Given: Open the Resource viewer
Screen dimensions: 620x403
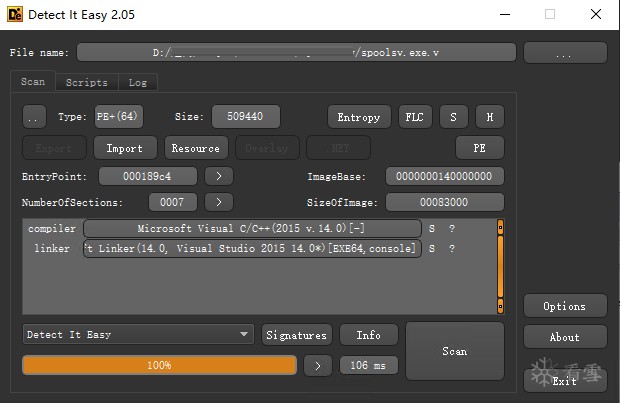Looking at the screenshot, I should pyautogui.click(x=196, y=148).
